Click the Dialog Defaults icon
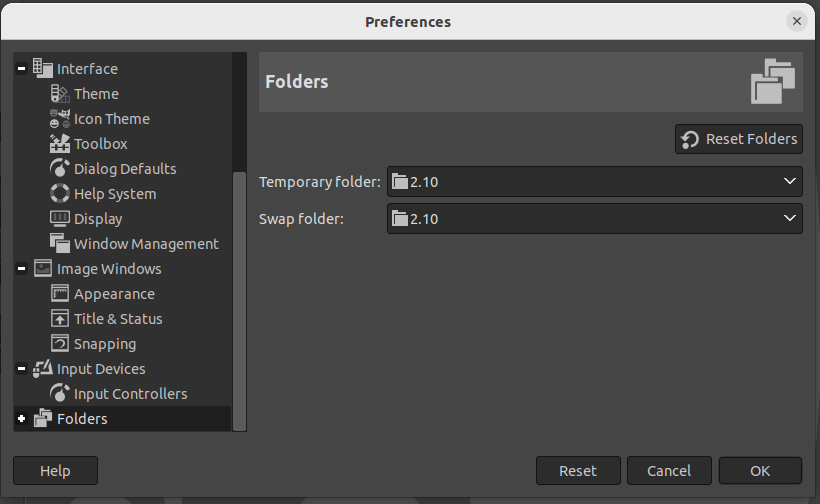Image resolution: width=820 pixels, height=504 pixels. 59,169
